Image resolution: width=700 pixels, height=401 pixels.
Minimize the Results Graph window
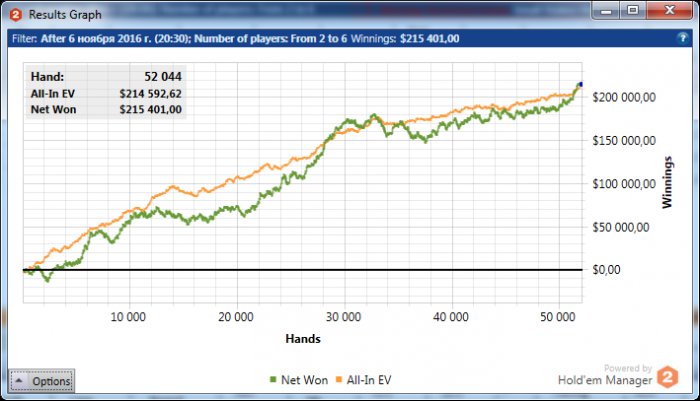click(x=606, y=11)
